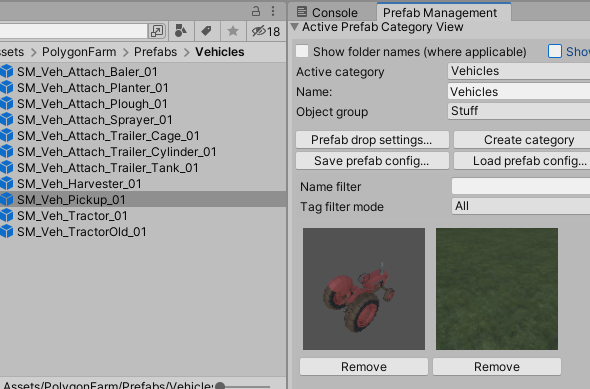Click the project search input field

[73, 31]
